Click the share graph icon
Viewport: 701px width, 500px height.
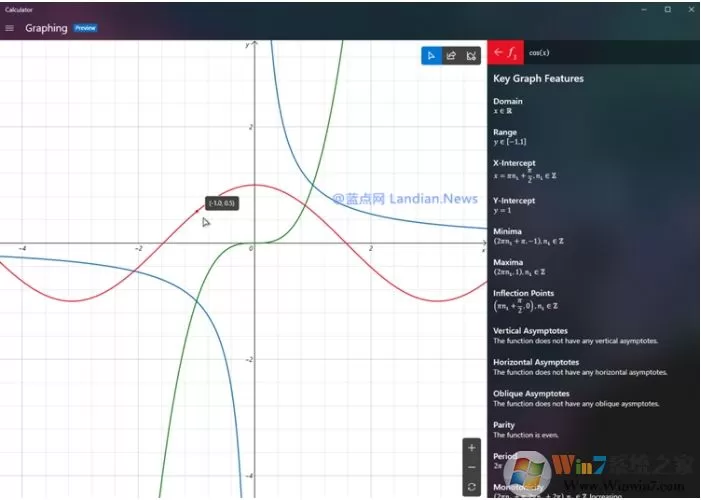point(451,56)
